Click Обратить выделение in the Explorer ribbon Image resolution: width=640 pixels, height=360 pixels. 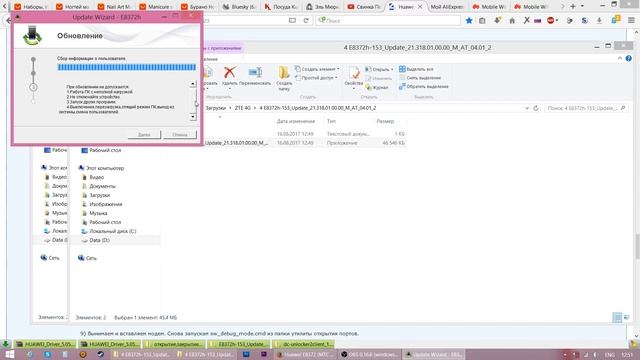424,87
